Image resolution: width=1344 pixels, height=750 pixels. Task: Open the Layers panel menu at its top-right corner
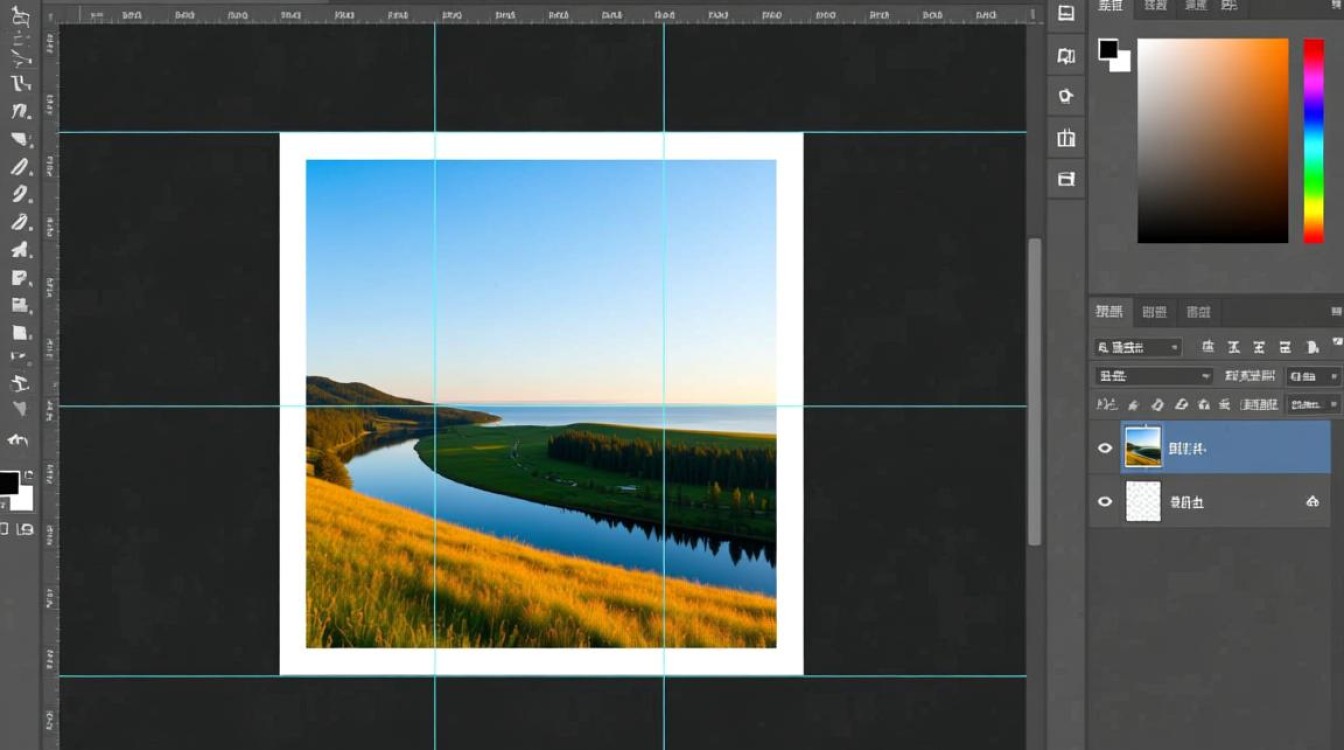tap(1336, 312)
